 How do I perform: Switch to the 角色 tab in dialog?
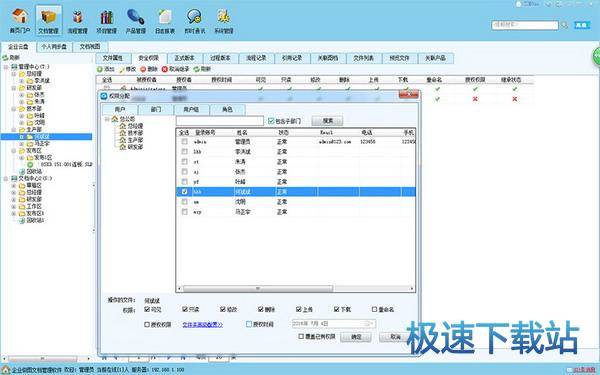227,109
